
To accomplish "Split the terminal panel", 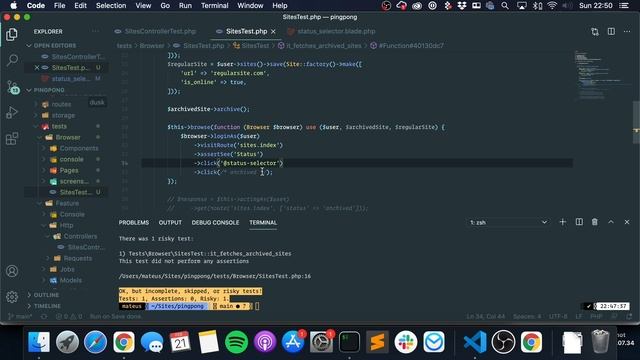I will [579, 222].
